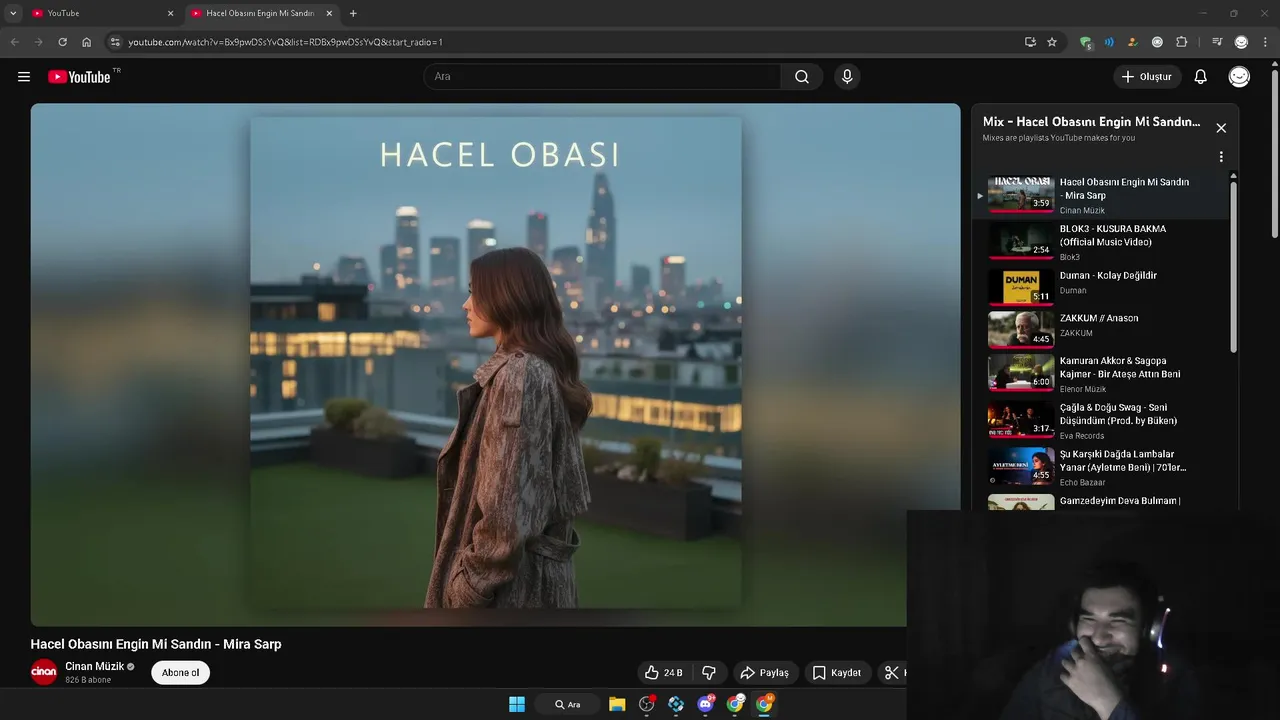The width and height of the screenshot is (1280, 720).
Task: Subscribe with the Abone ol button
Action: pyautogui.click(x=180, y=673)
